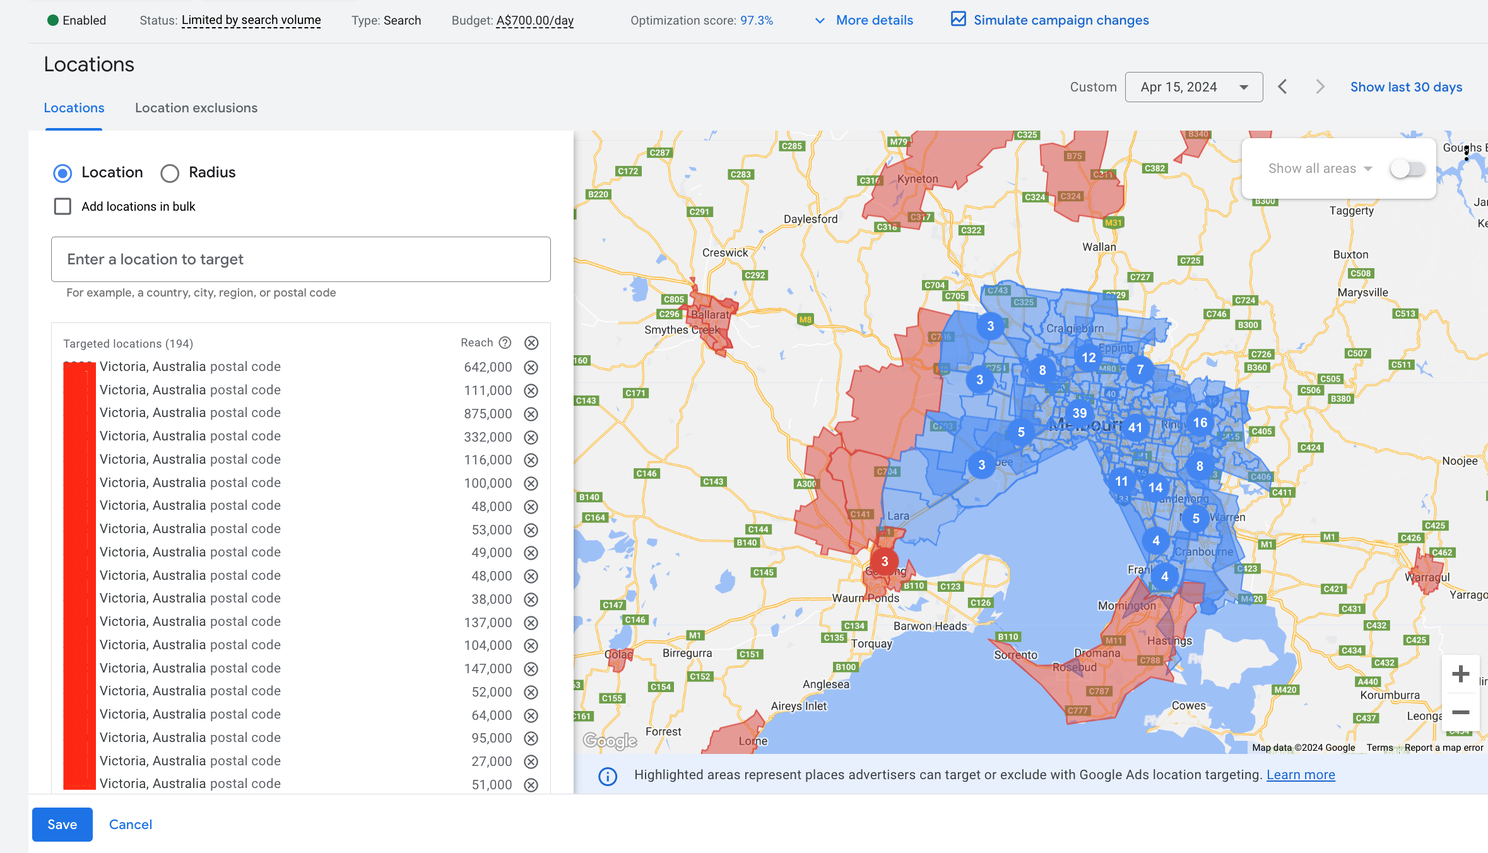
Task: Remove the location with reach 52,000
Action: tap(531, 692)
